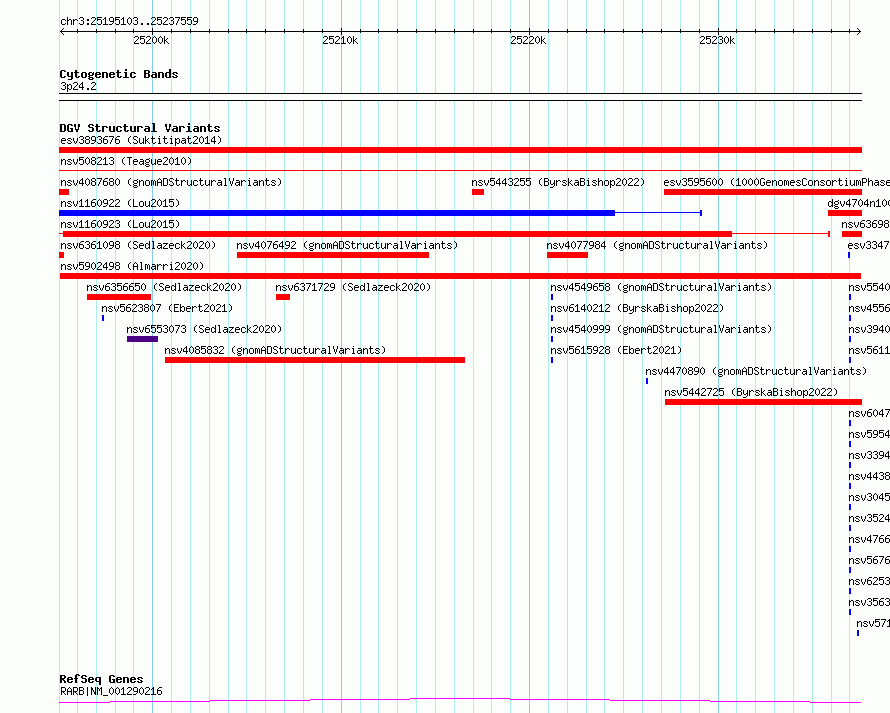
Task: Click the 25230k ruler tick label
Action: 717,40
